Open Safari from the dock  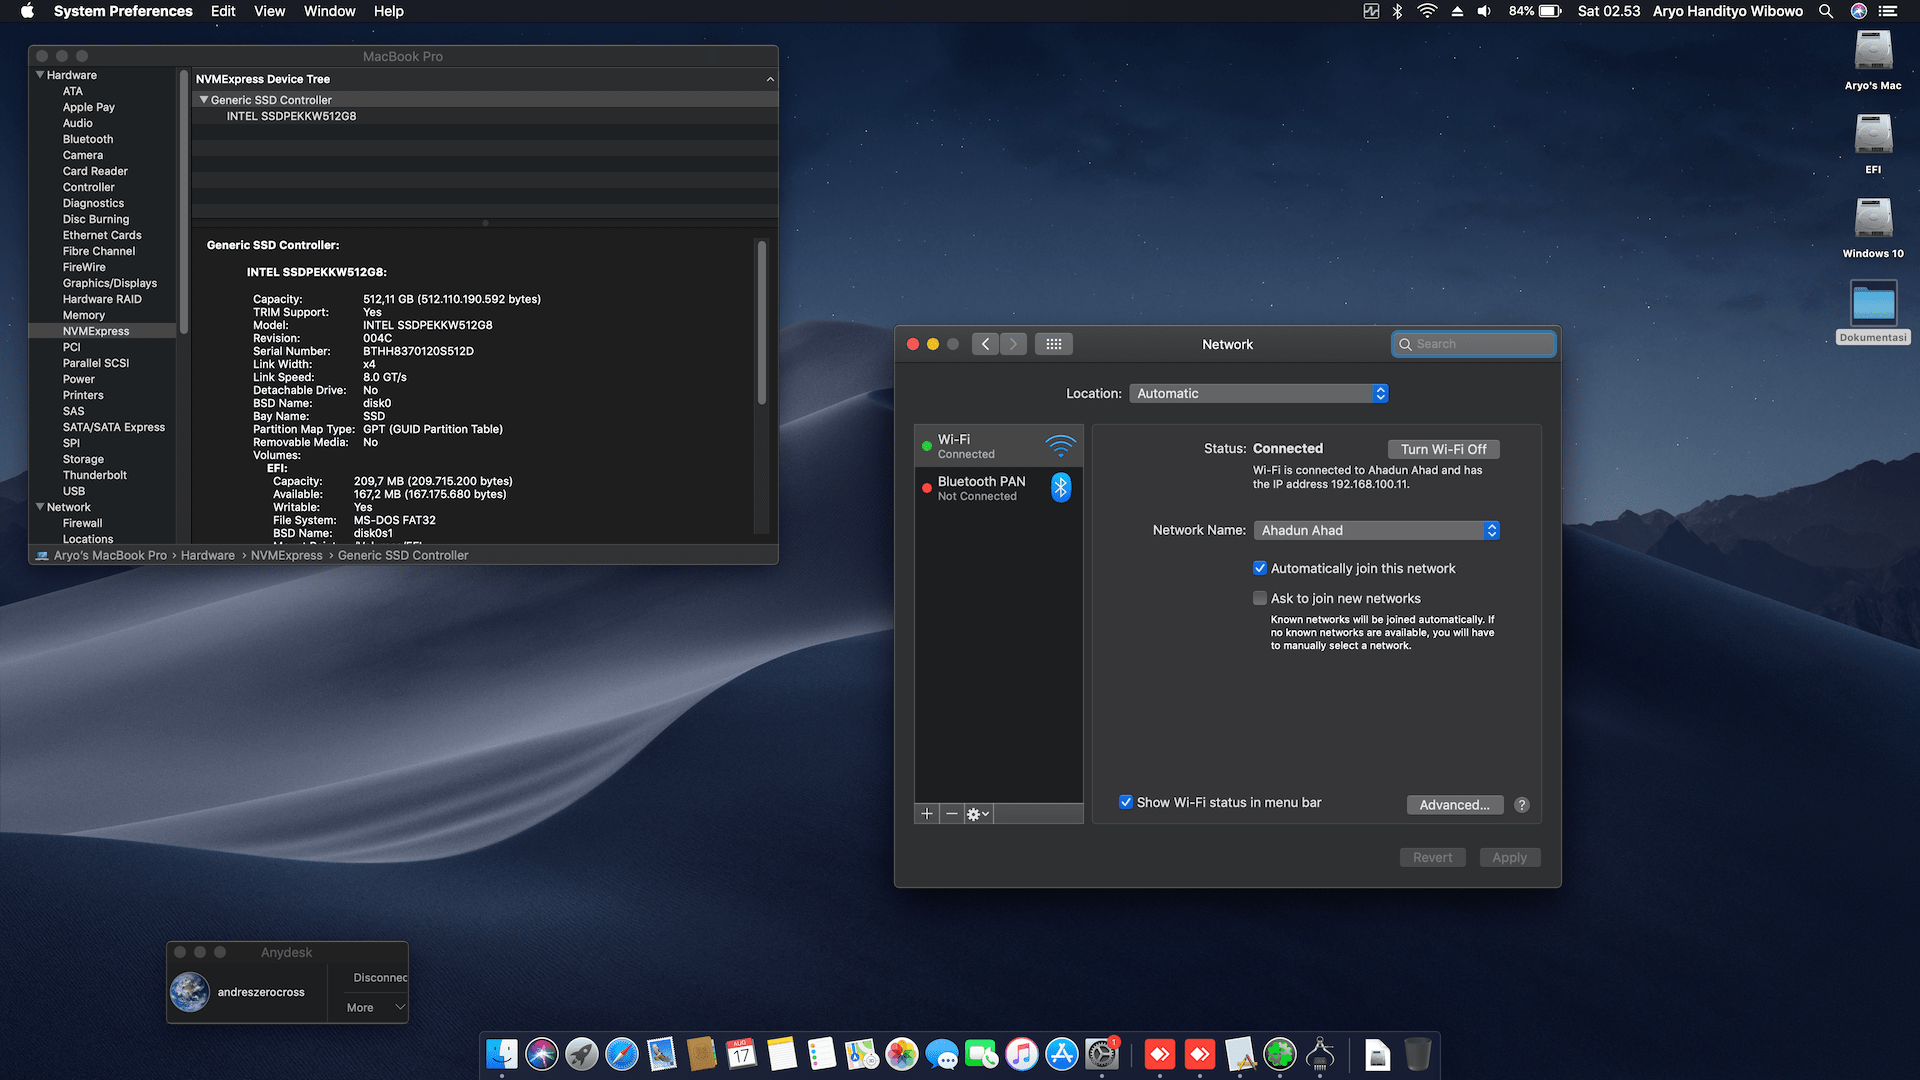pyautogui.click(x=621, y=1054)
